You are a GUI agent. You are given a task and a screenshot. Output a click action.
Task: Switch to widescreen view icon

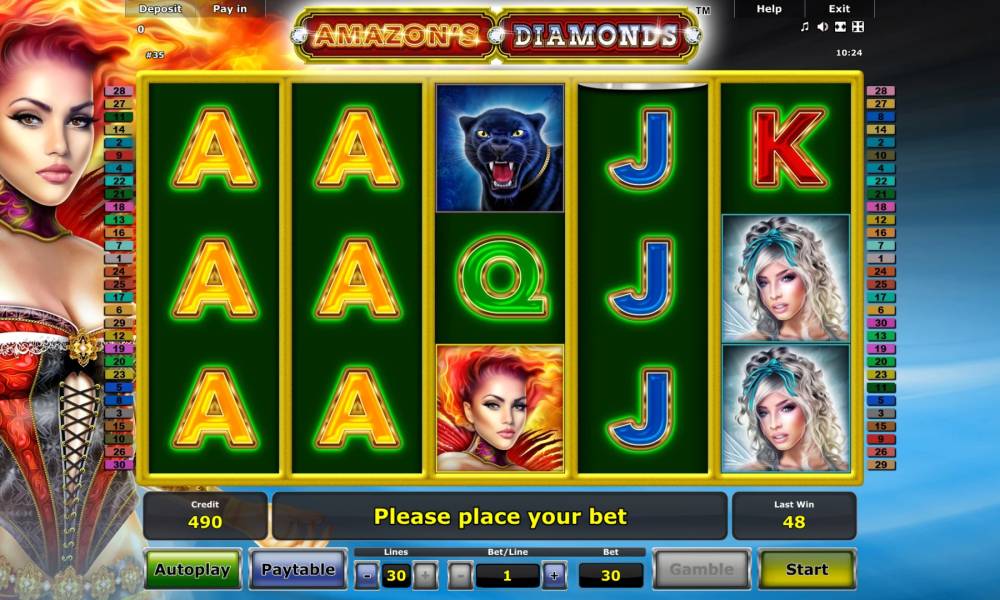(841, 27)
